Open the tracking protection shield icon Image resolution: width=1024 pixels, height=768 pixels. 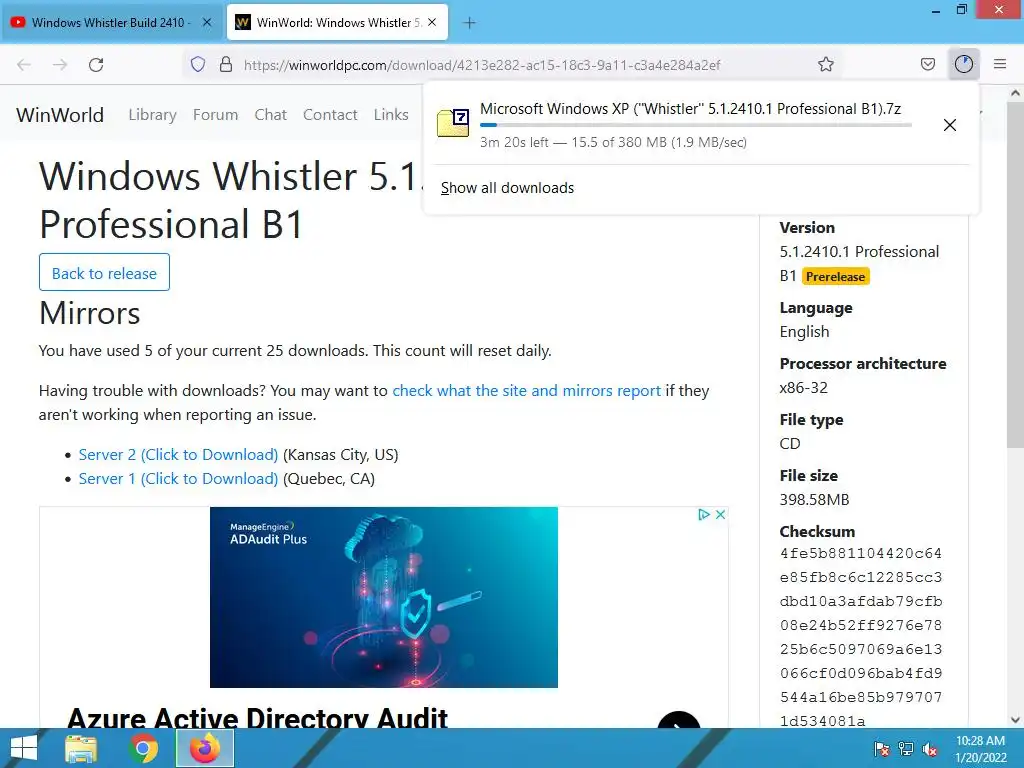click(x=198, y=64)
